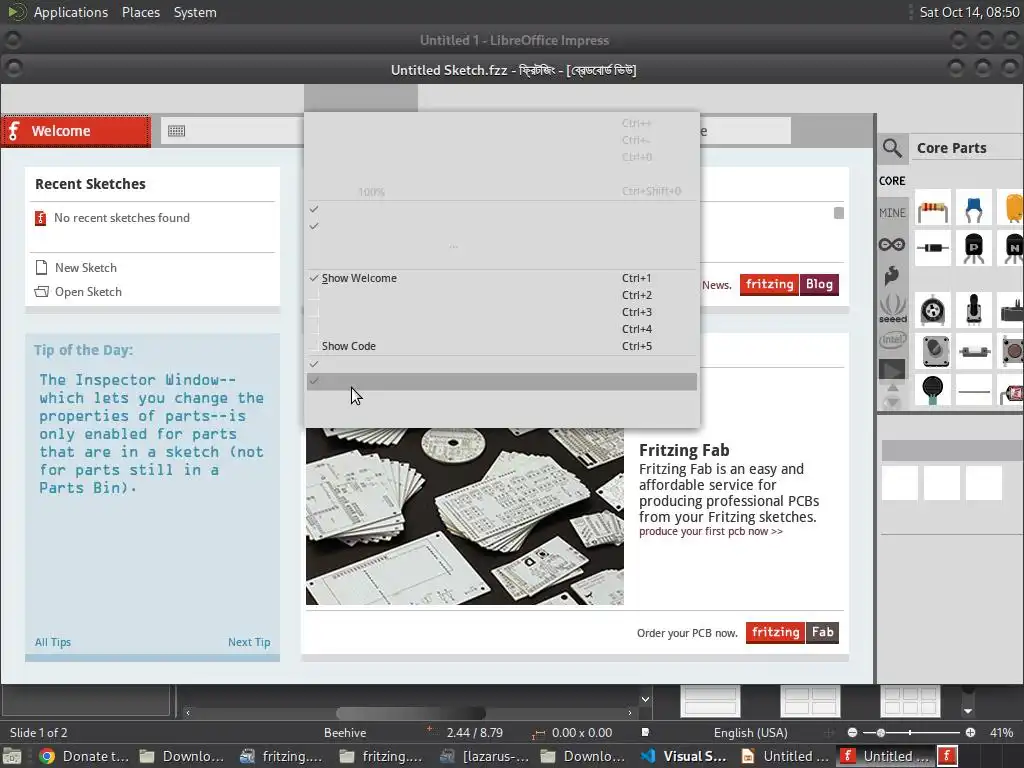
Task: Click the 41% zoom level in Impress
Action: click(x=1001, y=733)
